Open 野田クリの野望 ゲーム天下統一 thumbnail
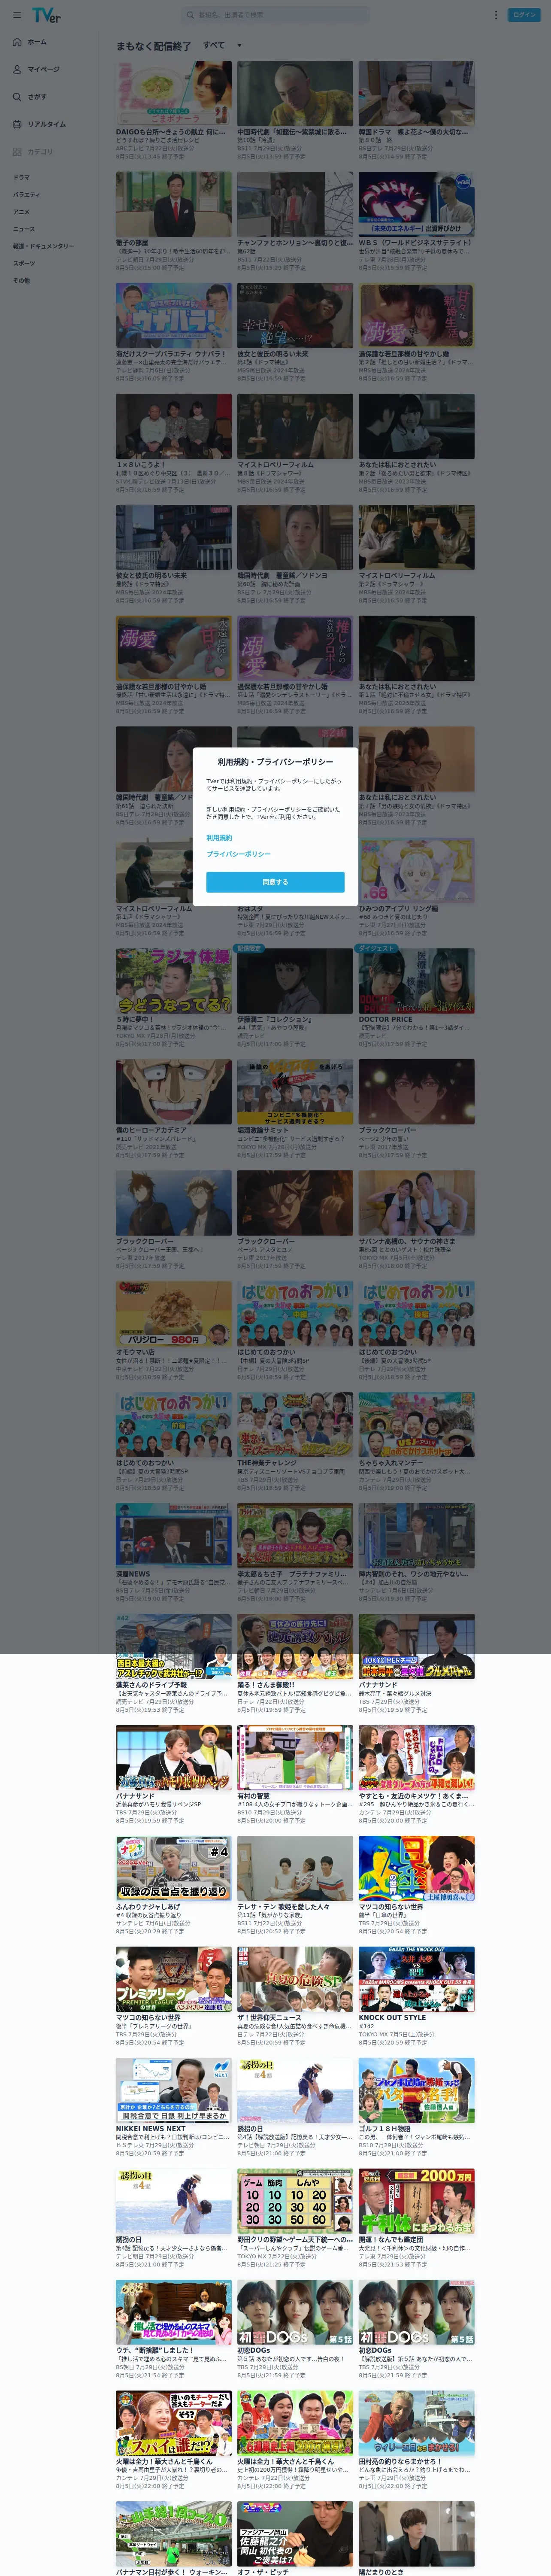 (295, 2202)
